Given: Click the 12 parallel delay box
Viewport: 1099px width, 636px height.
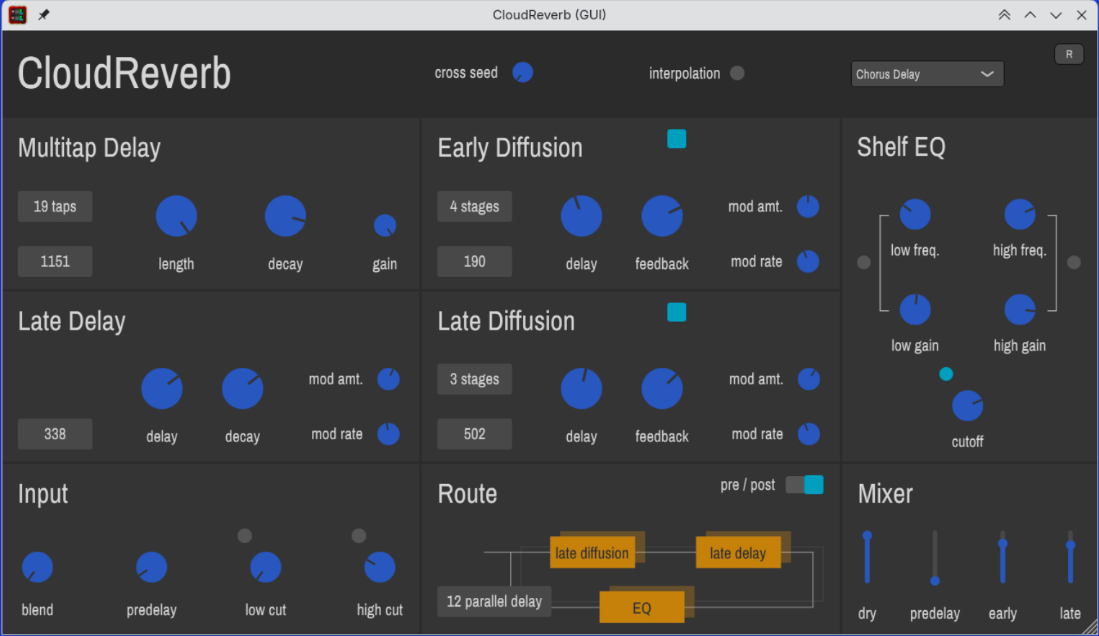Looking at the screenshot, I should pos(494,601).
